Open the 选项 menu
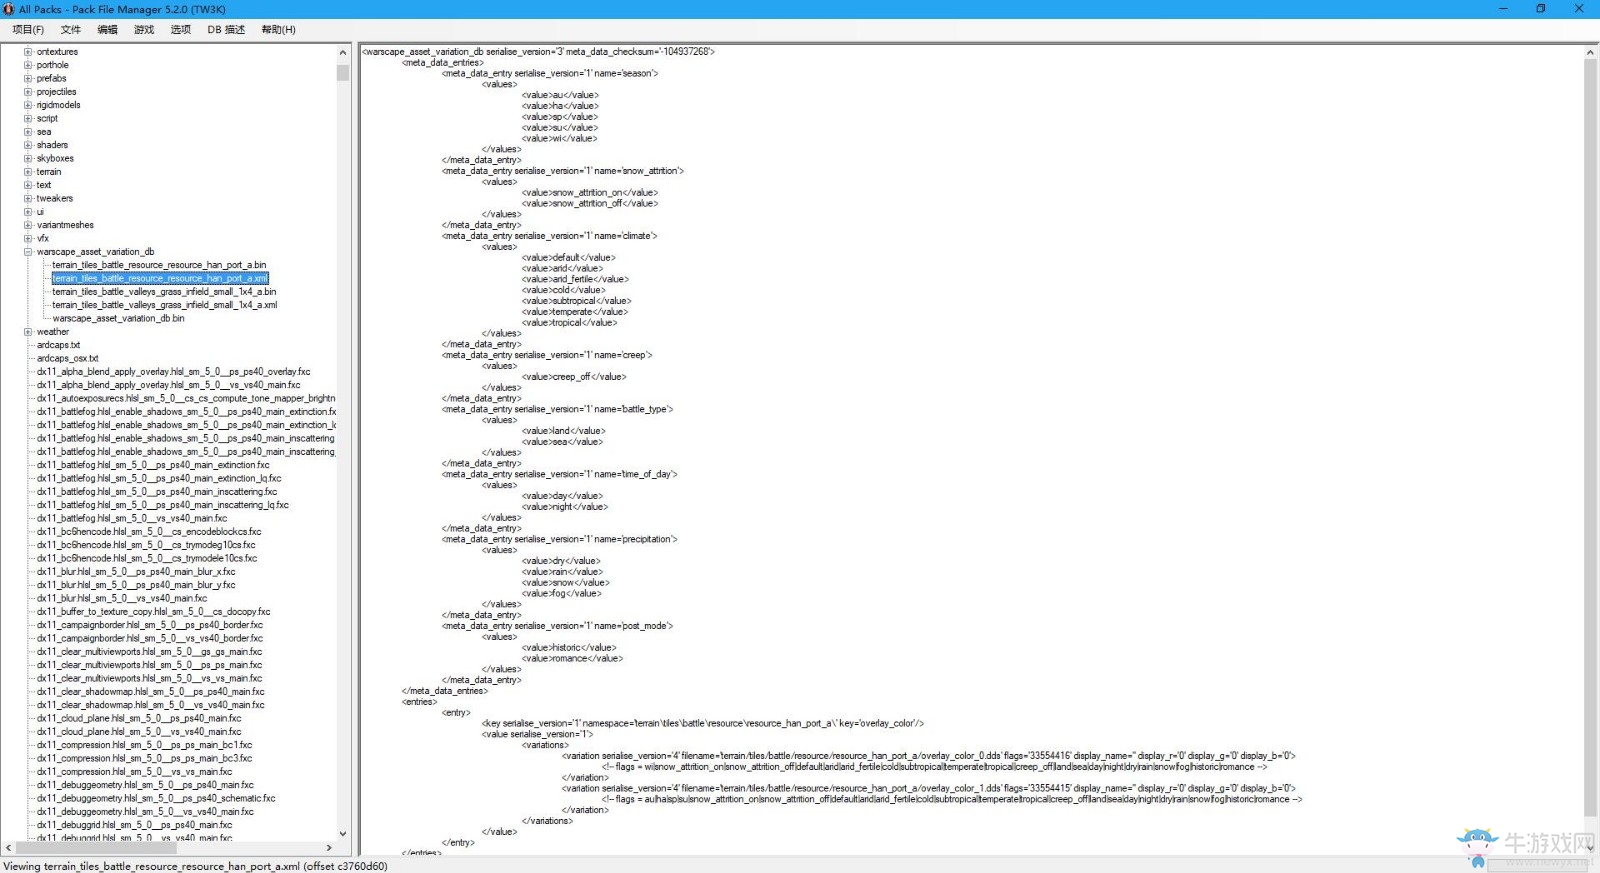The image size is (1600, 873). pos(181,30)
